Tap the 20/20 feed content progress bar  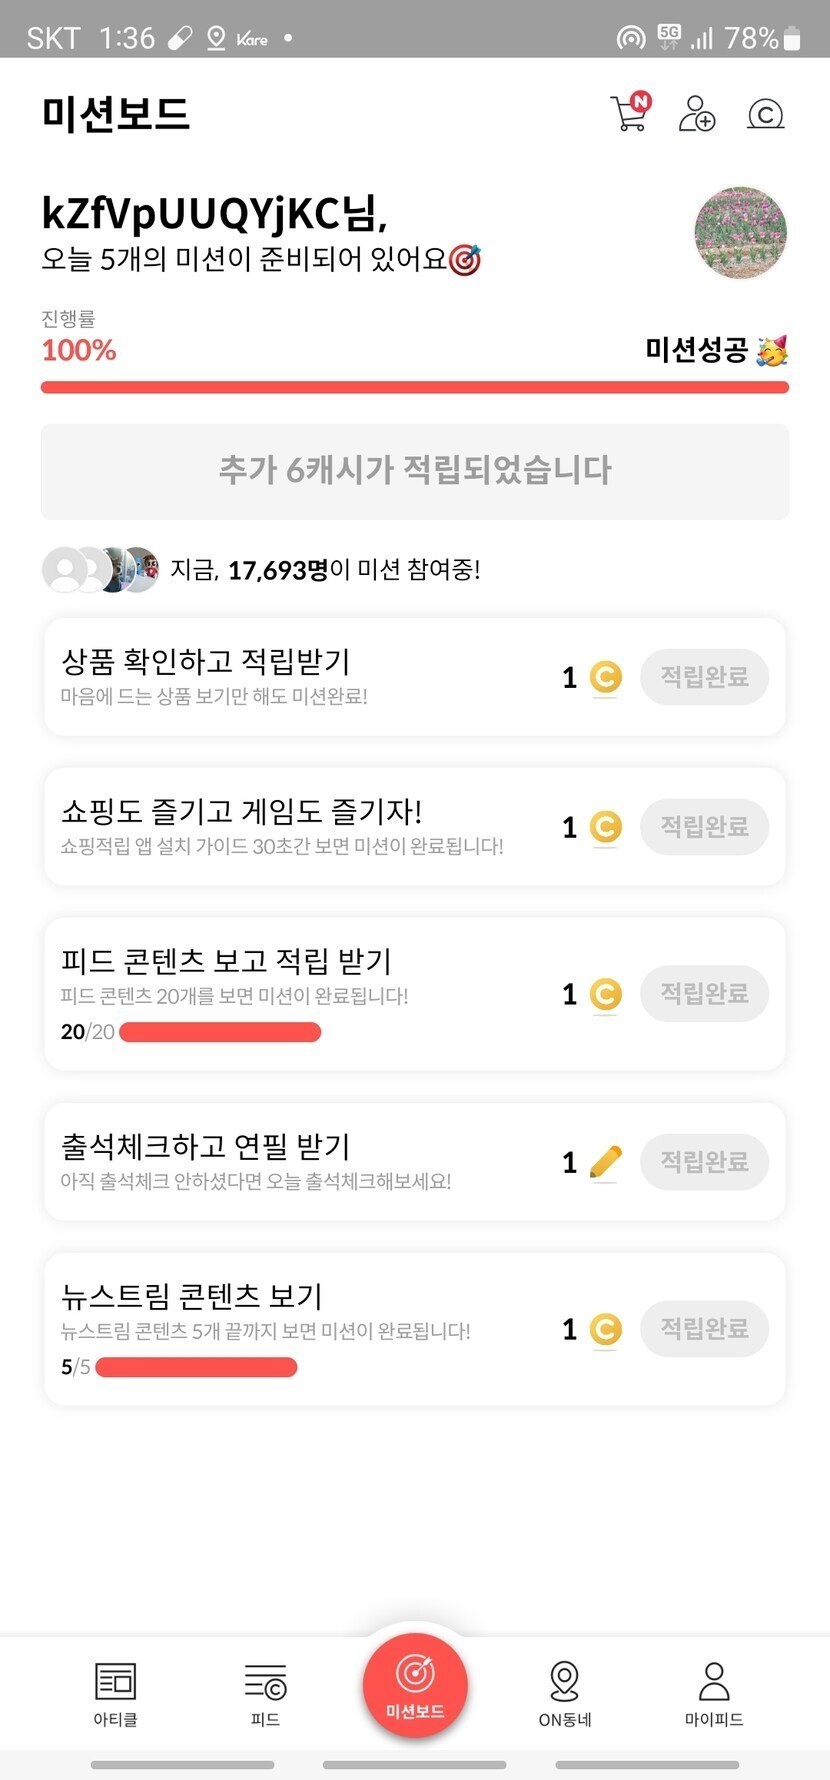coord(220,1032)
